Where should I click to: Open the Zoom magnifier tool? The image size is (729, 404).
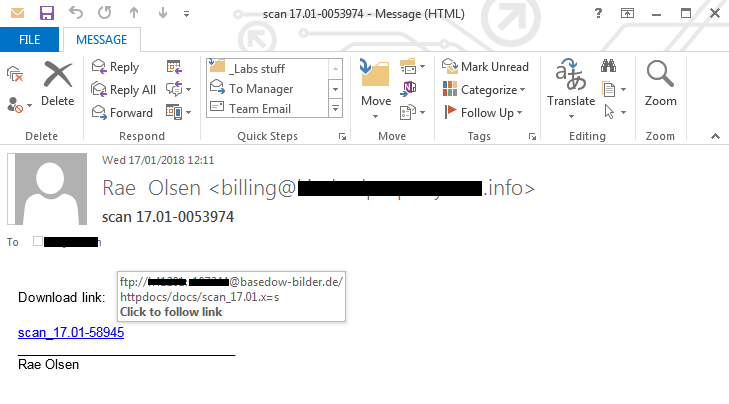[x=660, y=82]
